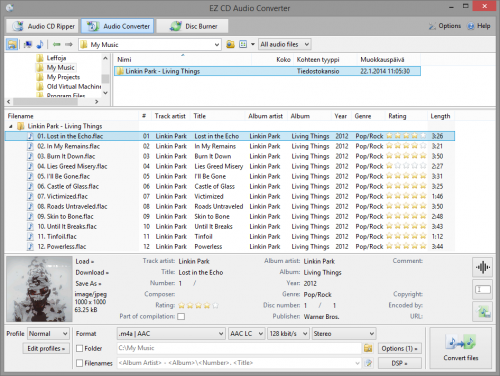Click the output folder browse icon
The image size is (500, 376).
[x=368, y=348]
